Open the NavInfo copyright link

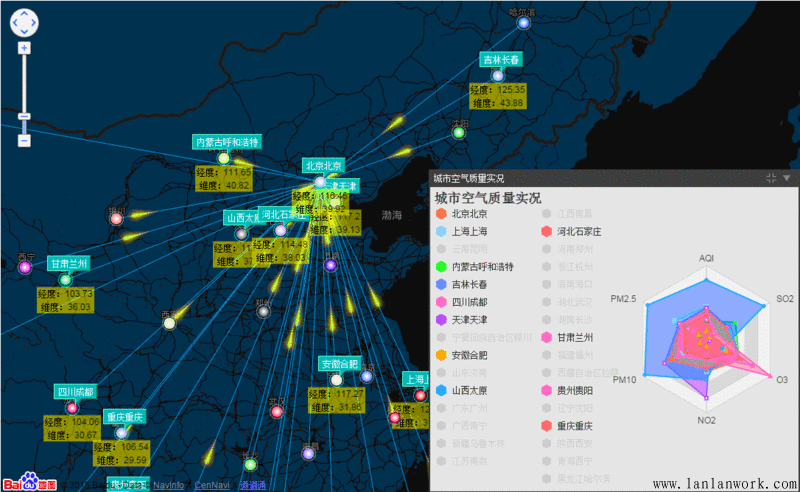pyautogui.click(x=168, y=485)
